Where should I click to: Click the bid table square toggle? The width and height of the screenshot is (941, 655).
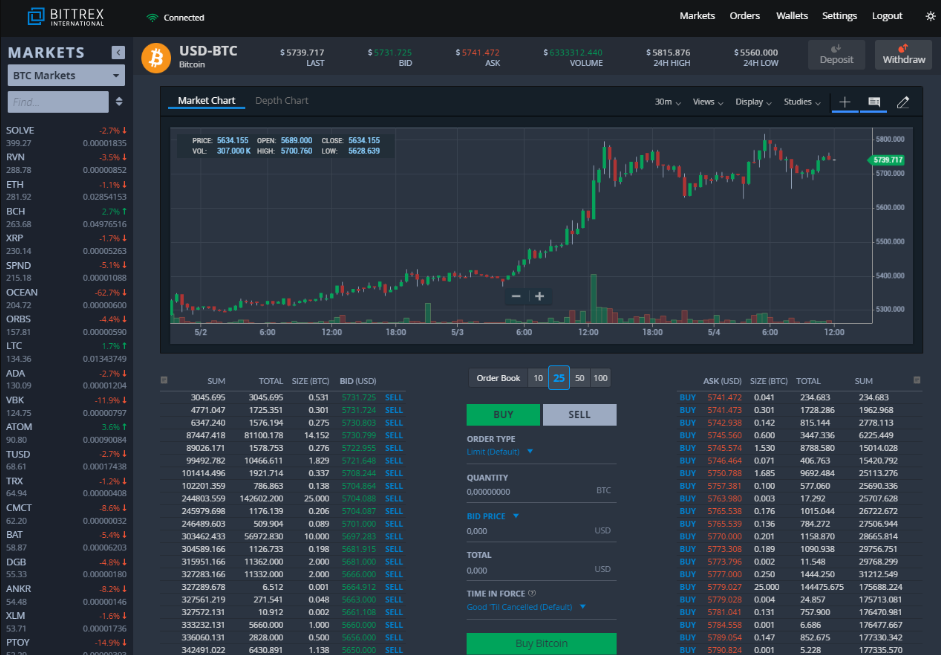click(x=164, y=380)
